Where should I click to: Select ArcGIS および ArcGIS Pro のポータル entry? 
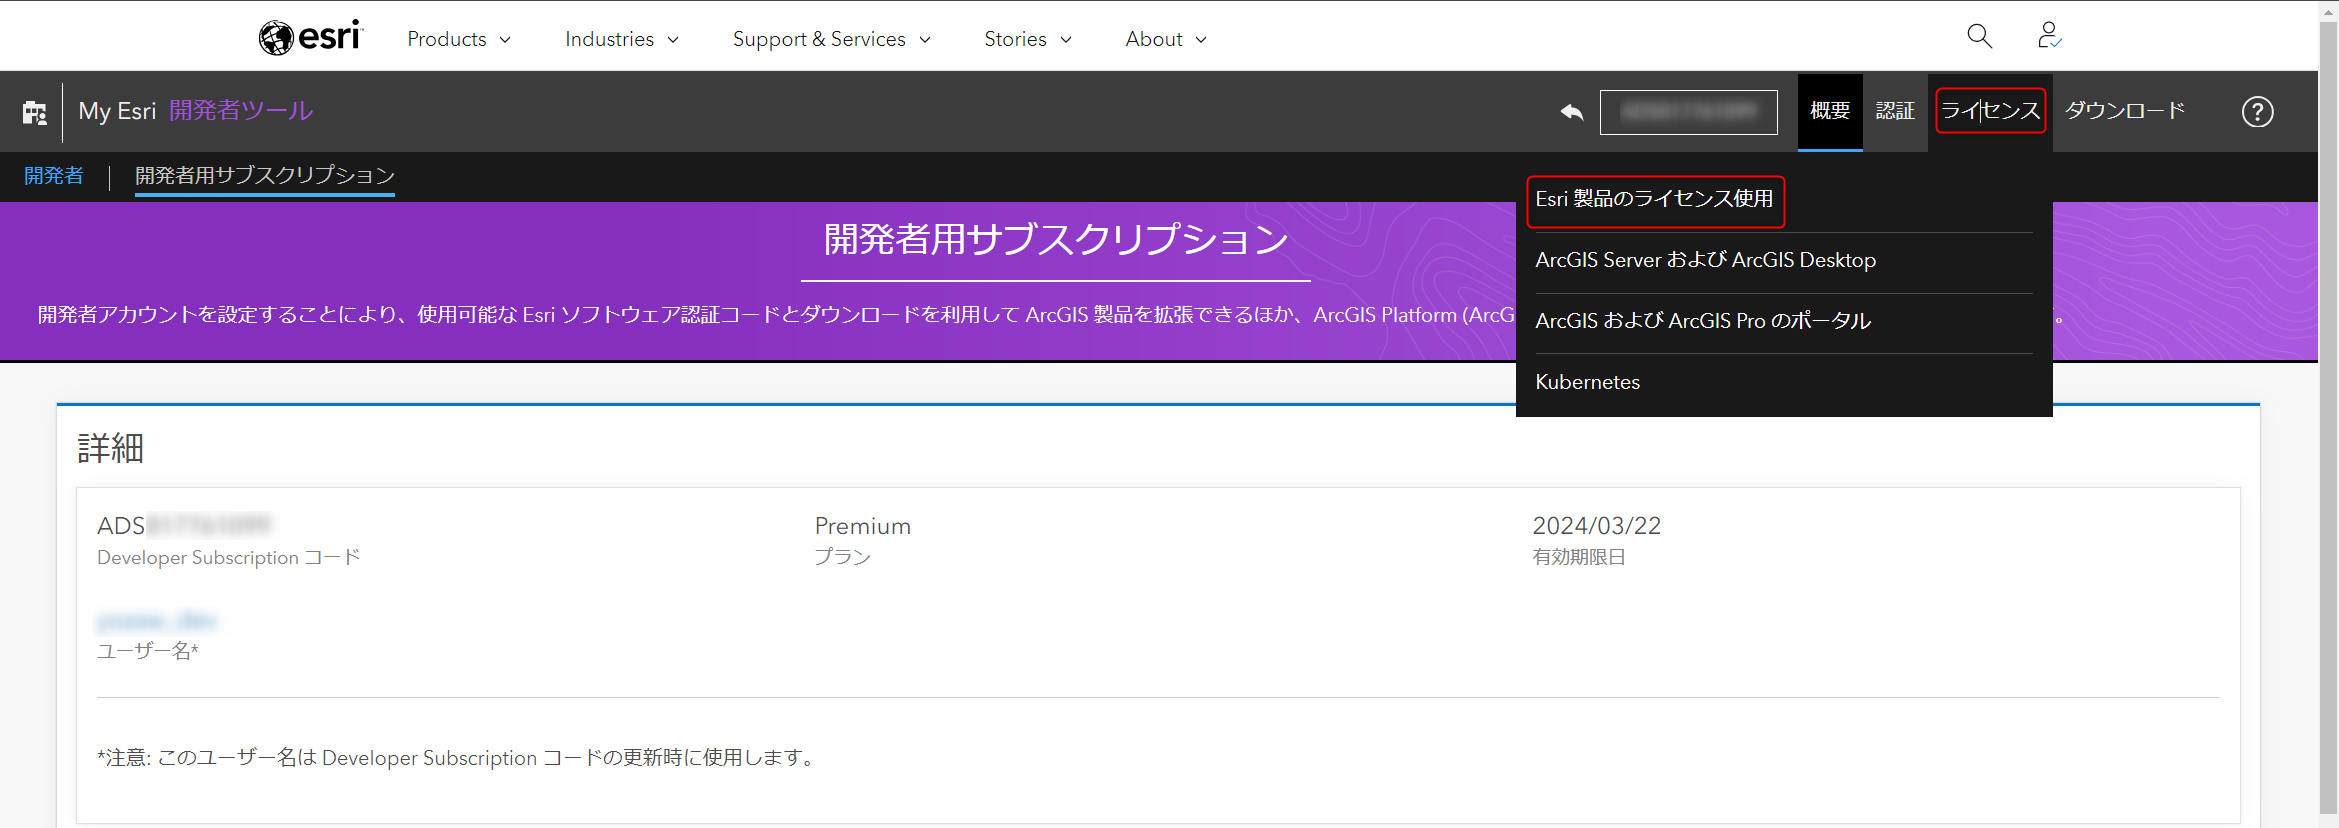pos(1703,321)
